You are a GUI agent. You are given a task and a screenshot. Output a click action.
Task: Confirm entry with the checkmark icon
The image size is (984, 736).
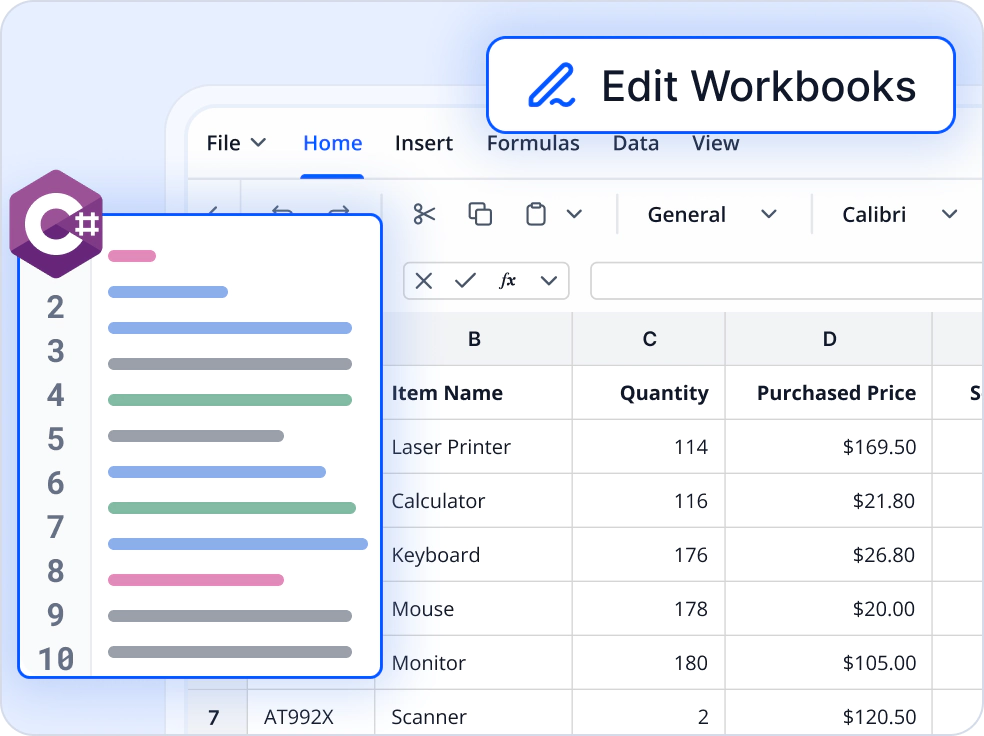(465, 280)
